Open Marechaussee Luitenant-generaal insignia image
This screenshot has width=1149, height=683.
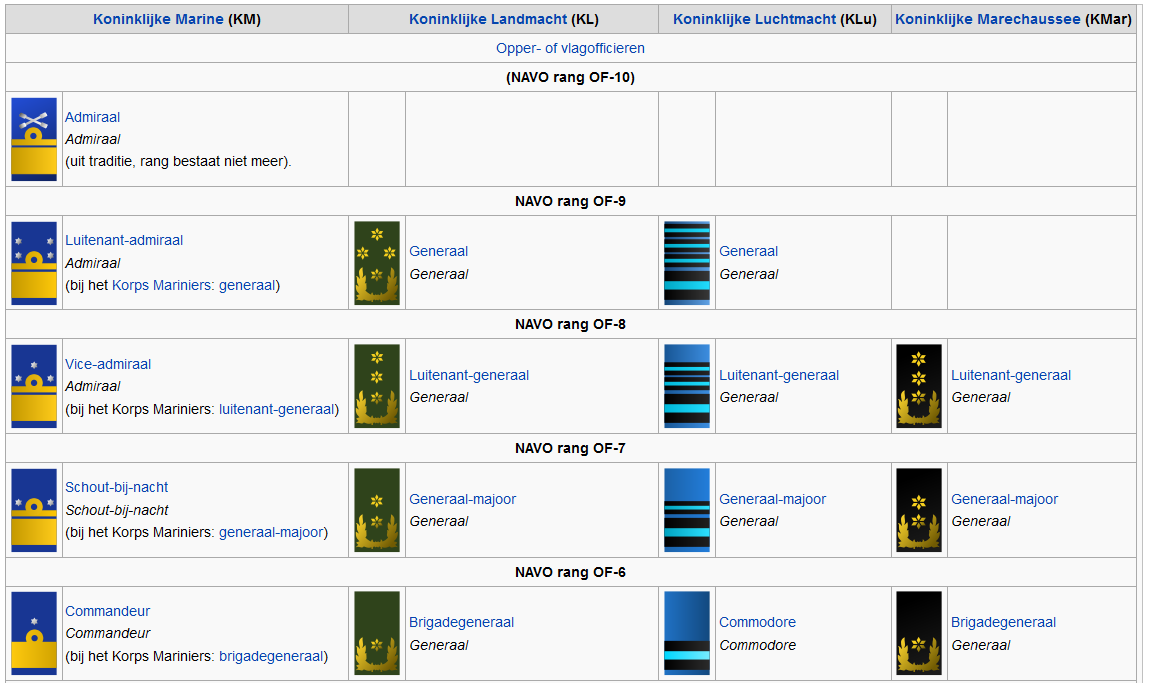(x=919, y=386)
